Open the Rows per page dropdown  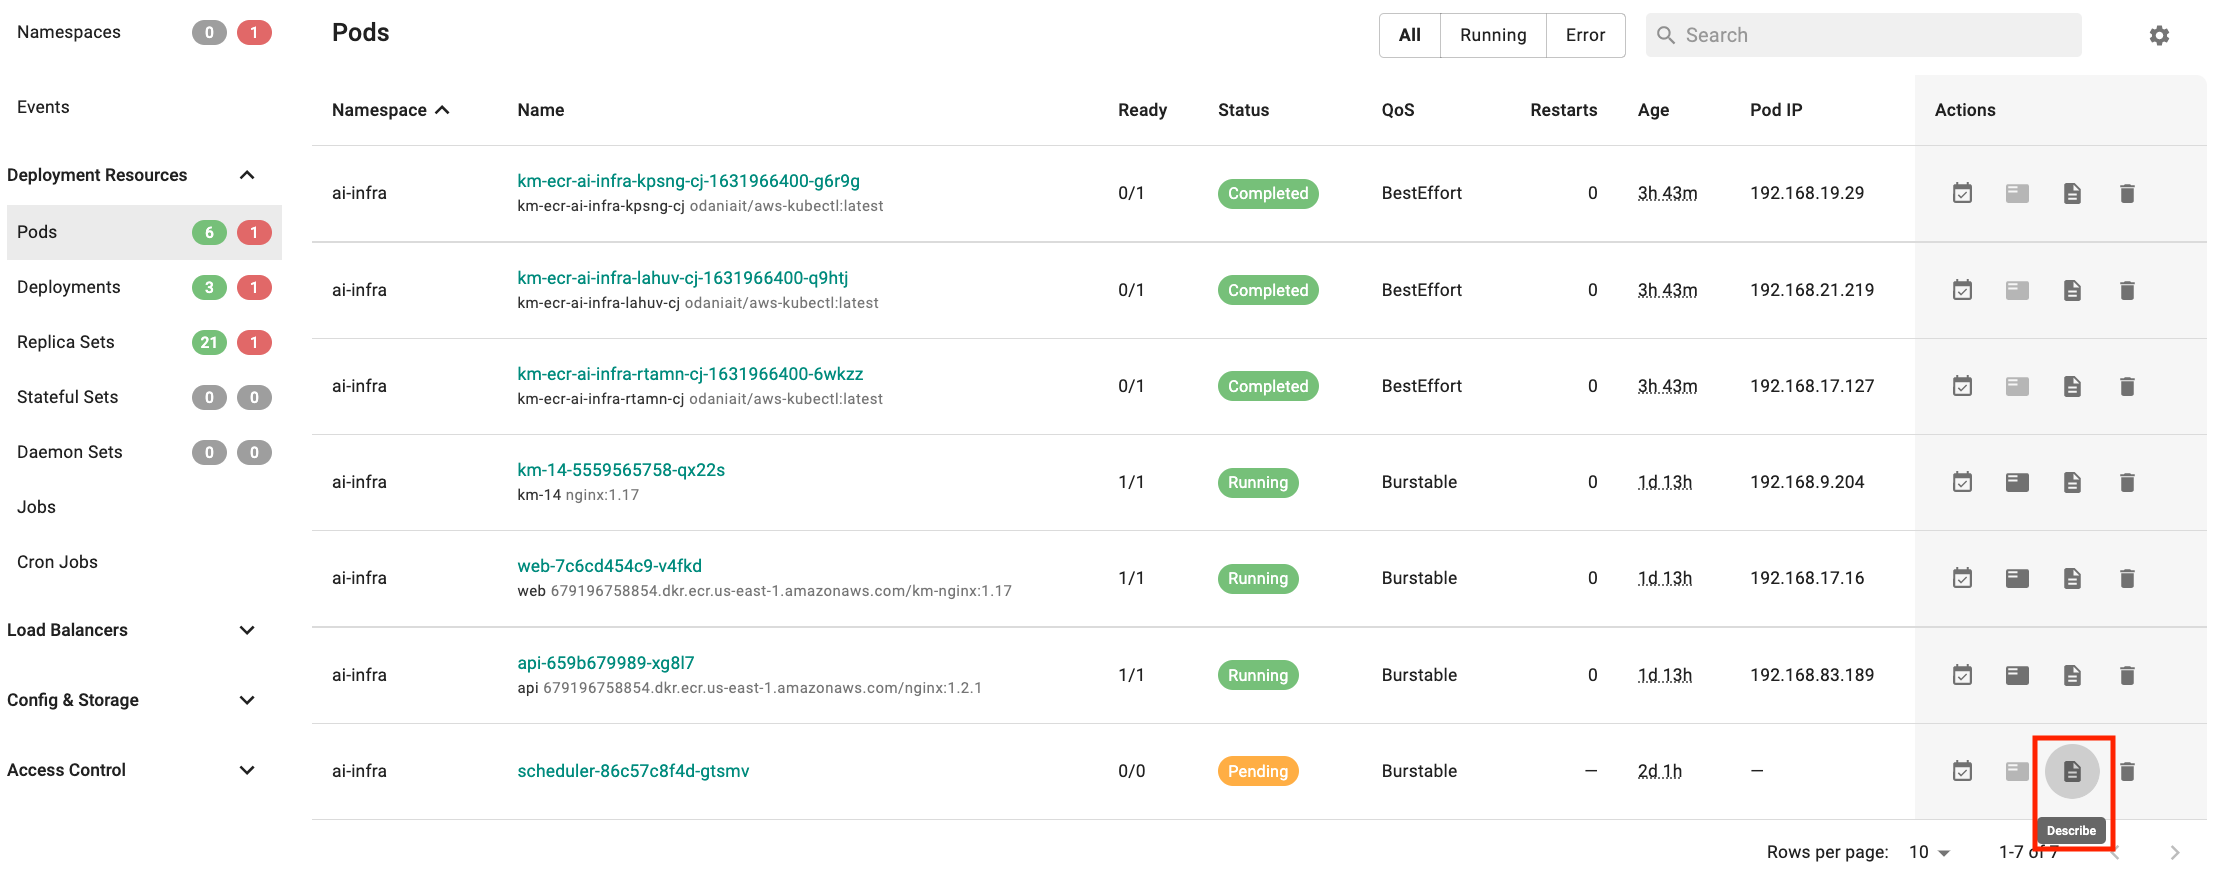pyautogui.click(x=1929, y=852)
